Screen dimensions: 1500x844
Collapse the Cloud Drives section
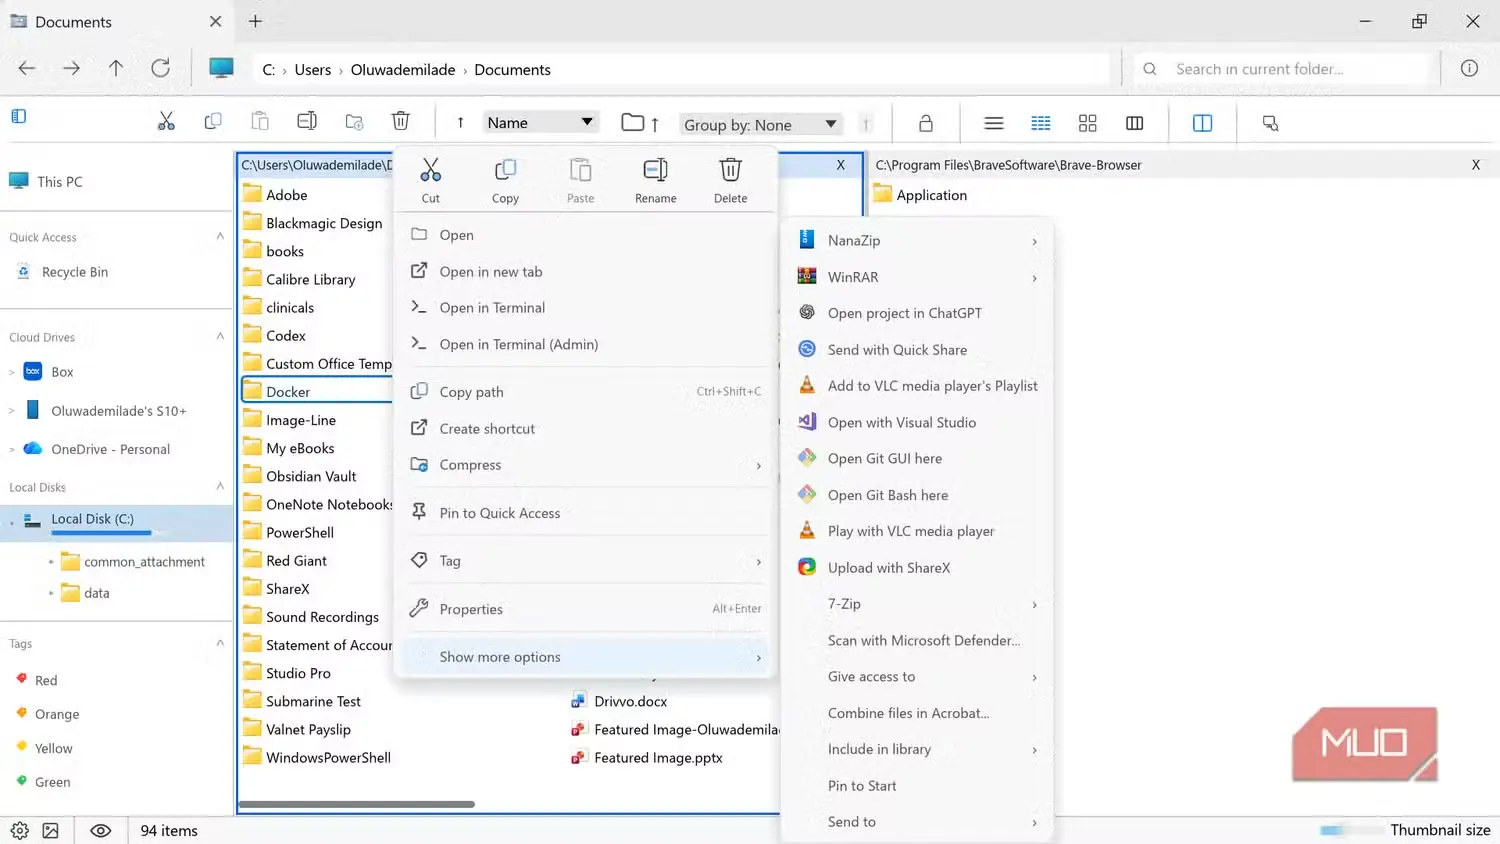click(x=220, y=336)
